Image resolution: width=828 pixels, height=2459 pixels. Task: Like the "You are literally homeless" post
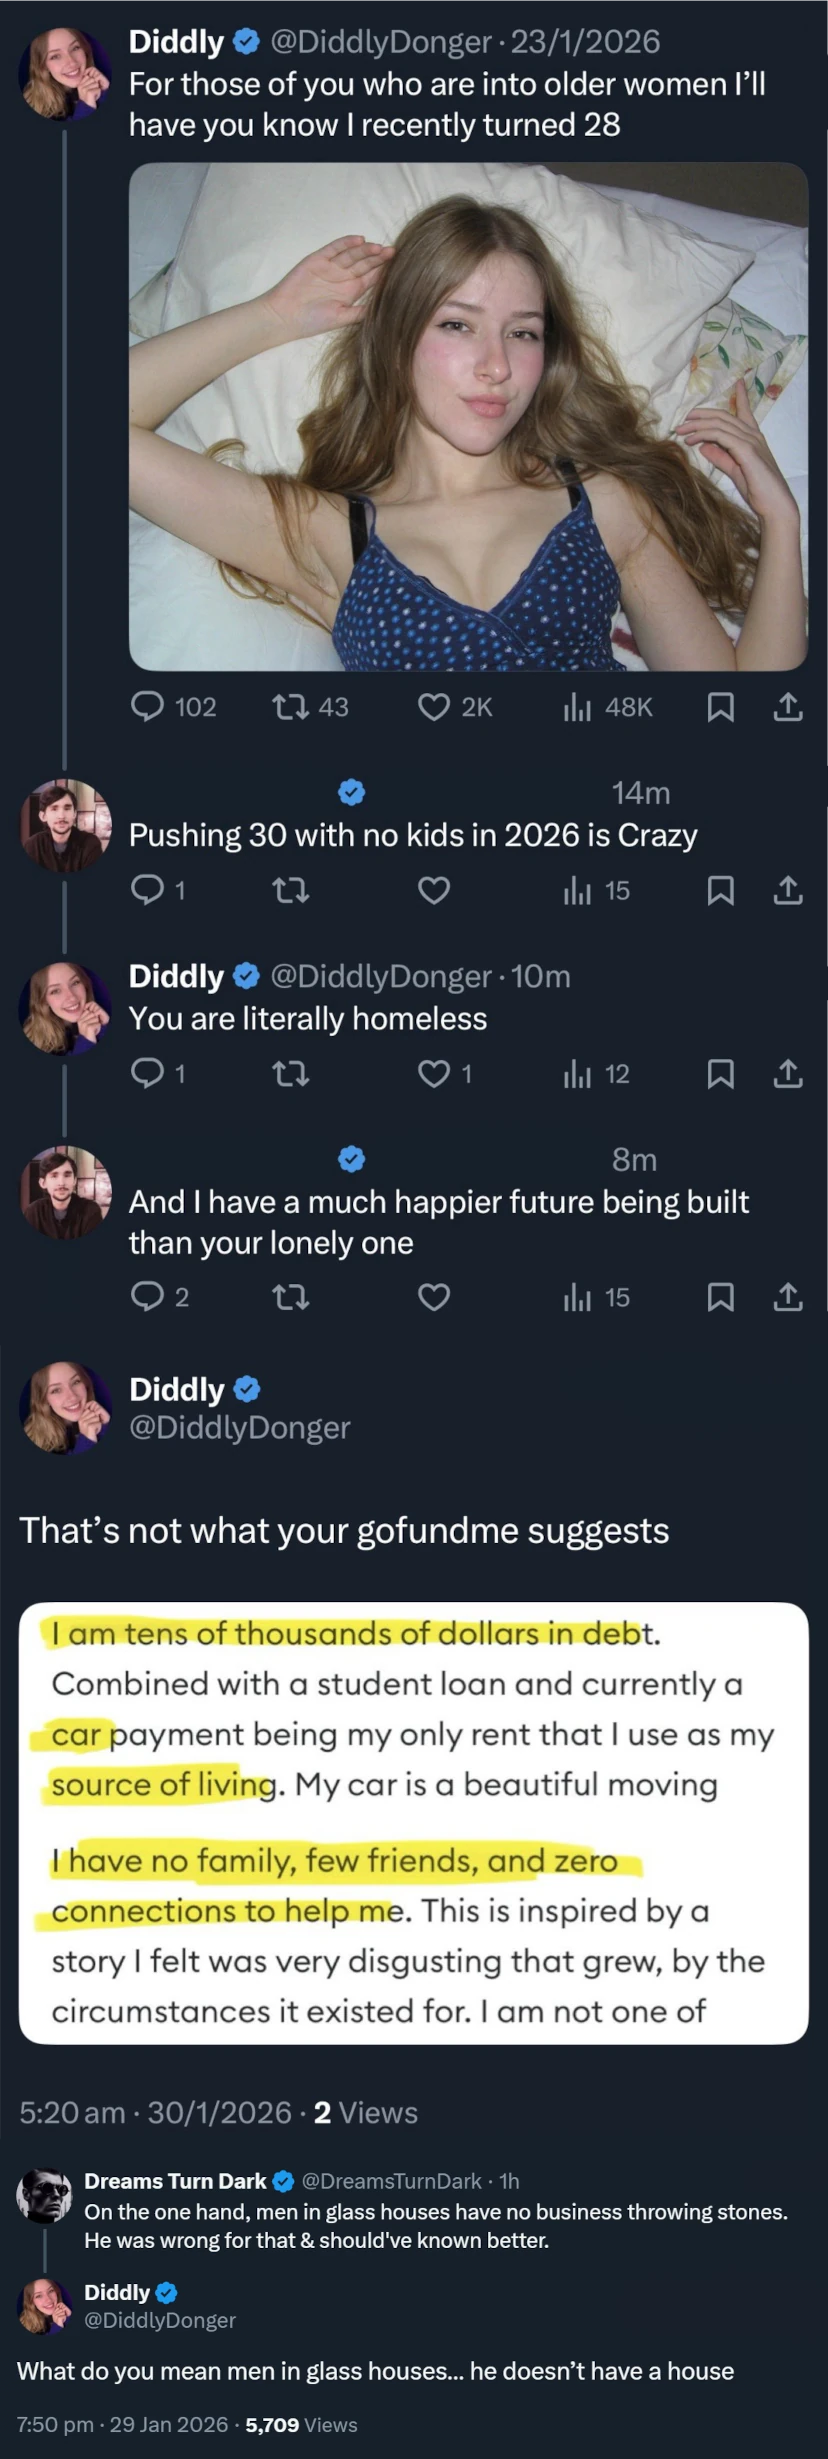(x=434, y=1073)
